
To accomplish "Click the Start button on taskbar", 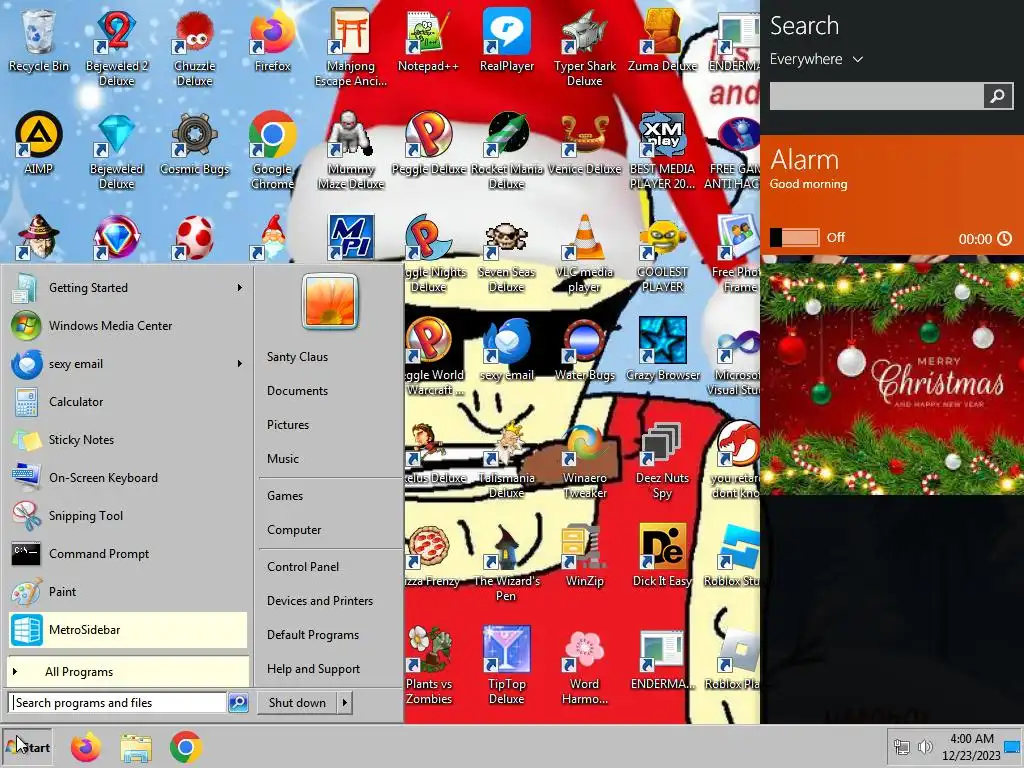I will [27, 747].
